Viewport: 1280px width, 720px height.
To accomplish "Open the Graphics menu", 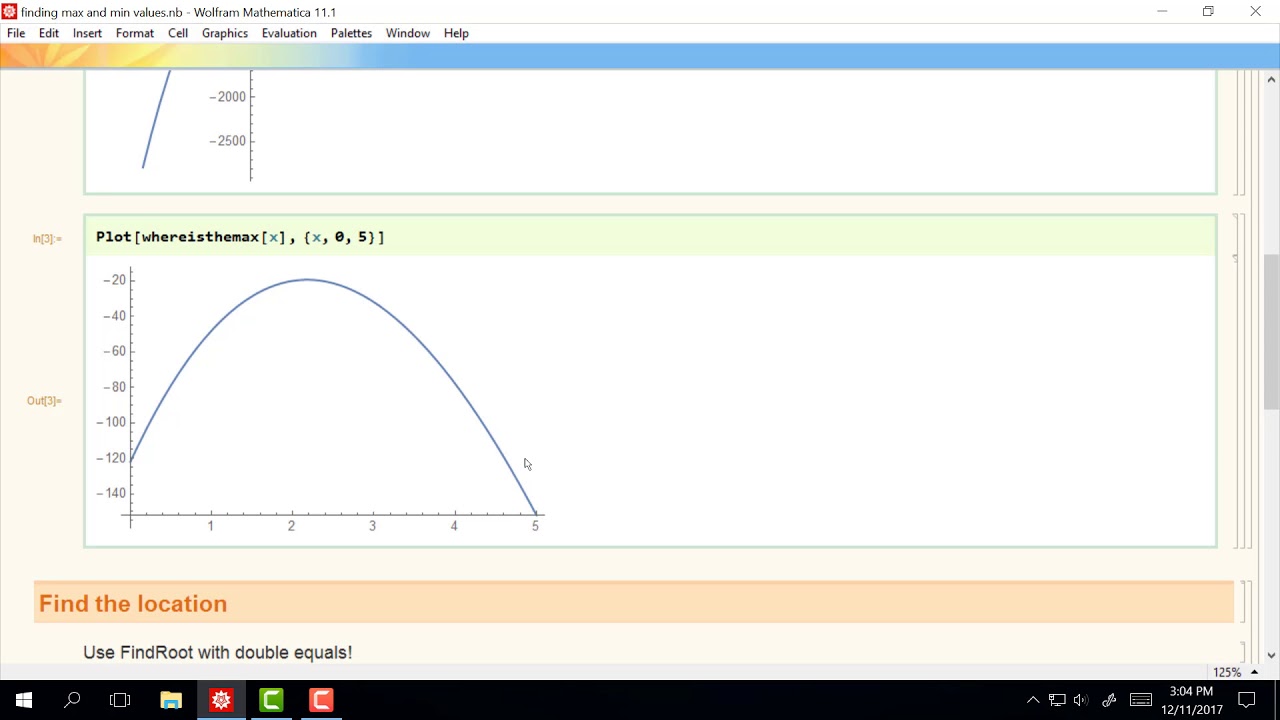I will [x=225, y=33].
